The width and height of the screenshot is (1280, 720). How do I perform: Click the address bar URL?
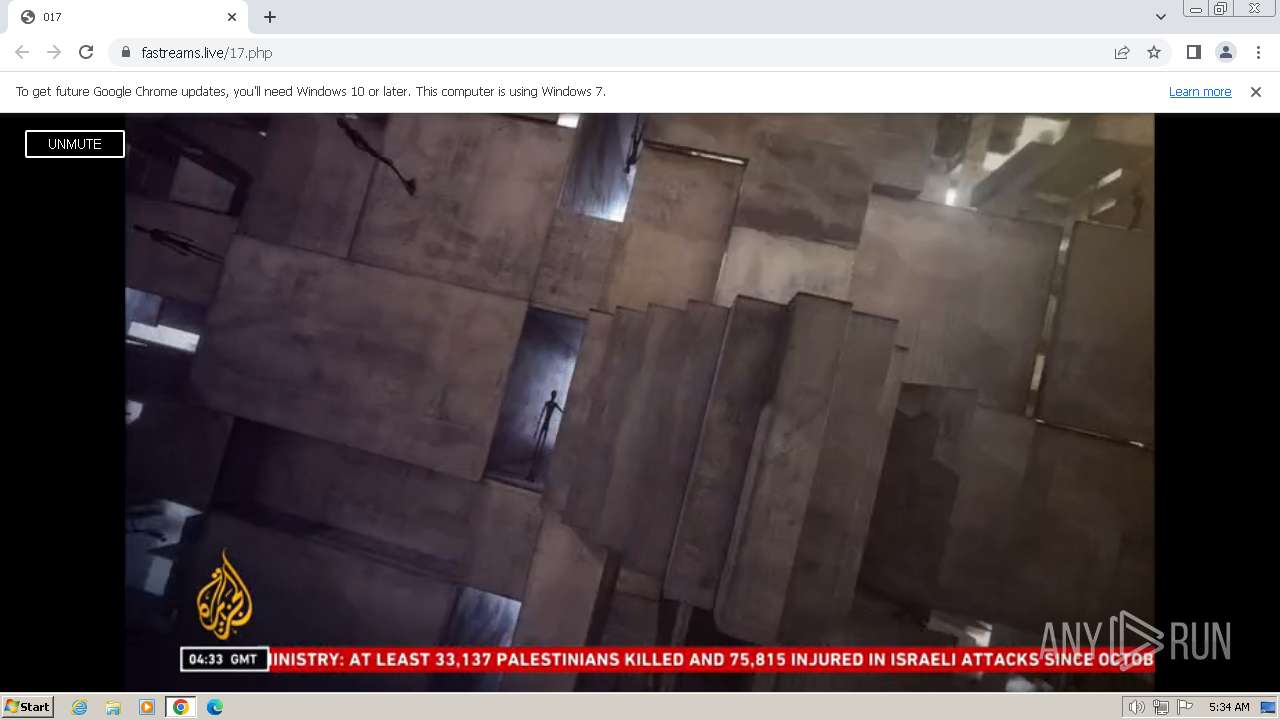(x=207, y=53)
